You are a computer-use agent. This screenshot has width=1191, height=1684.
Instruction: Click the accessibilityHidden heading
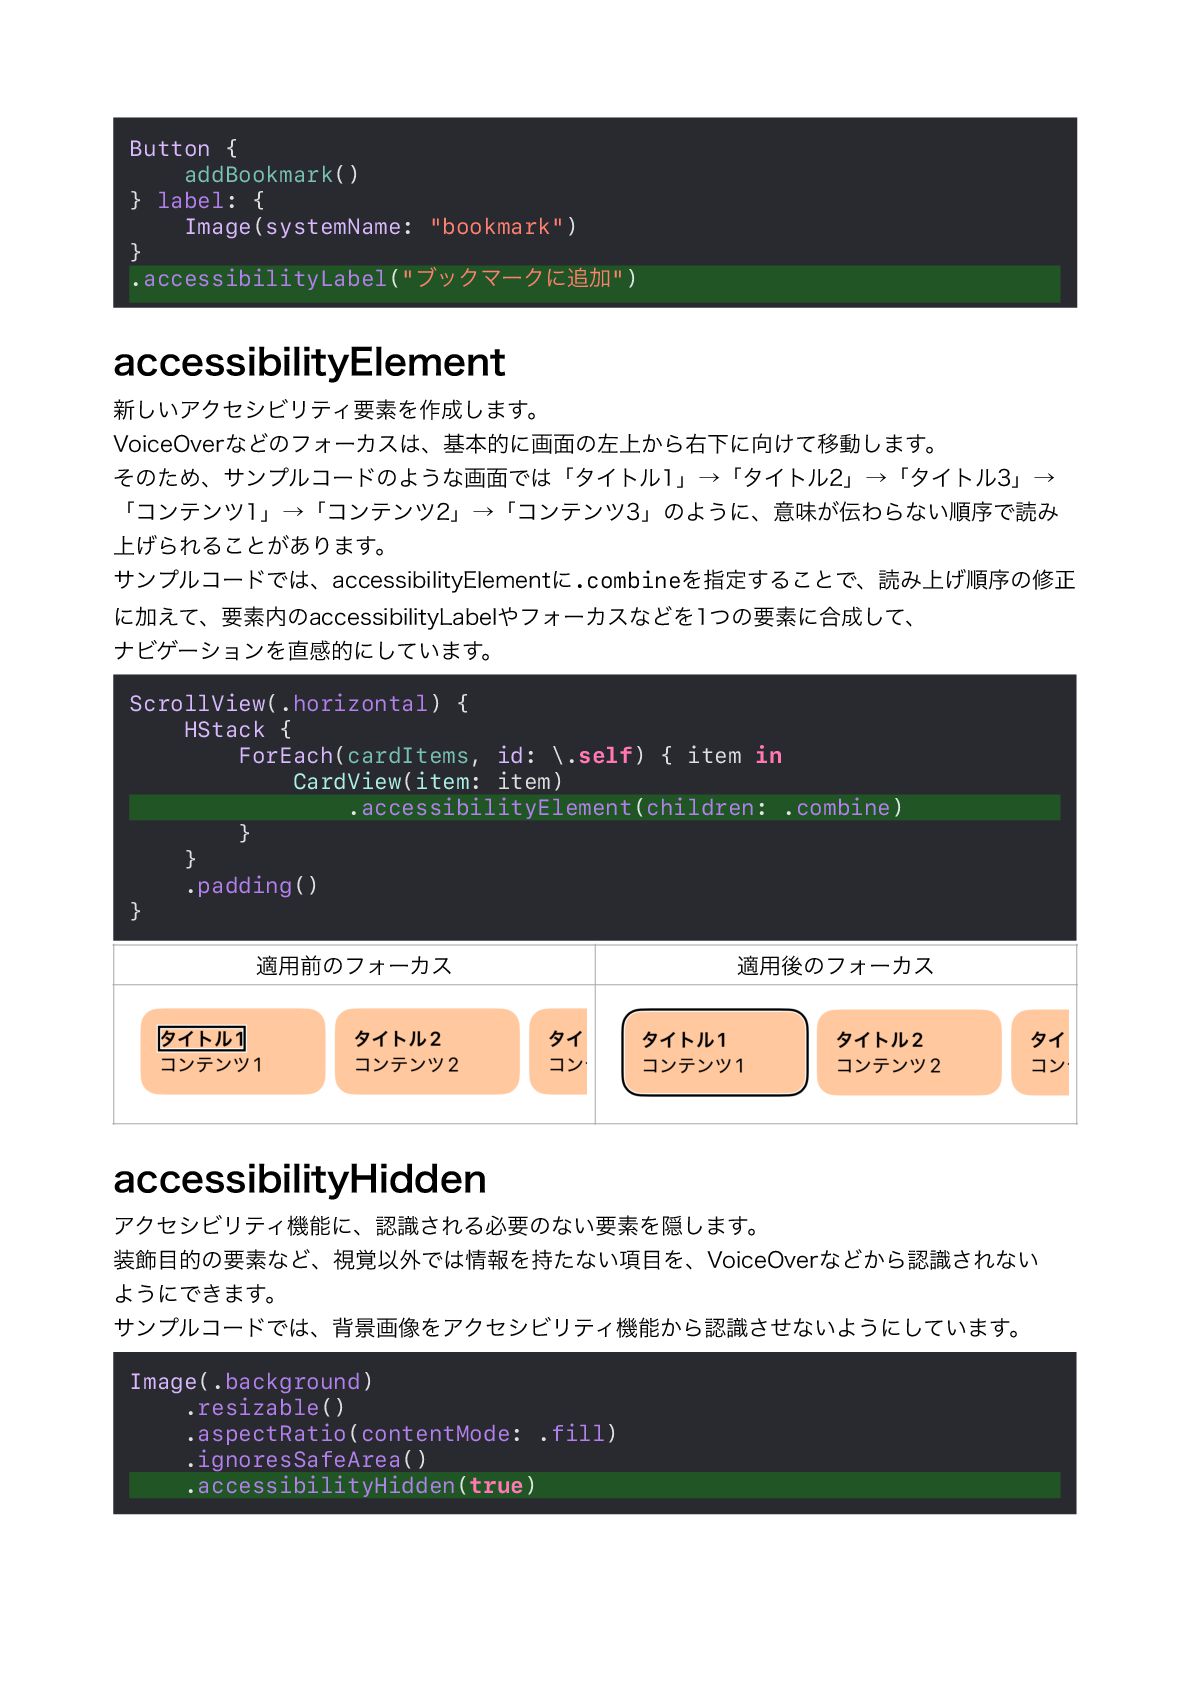[x=300, y=1179]
